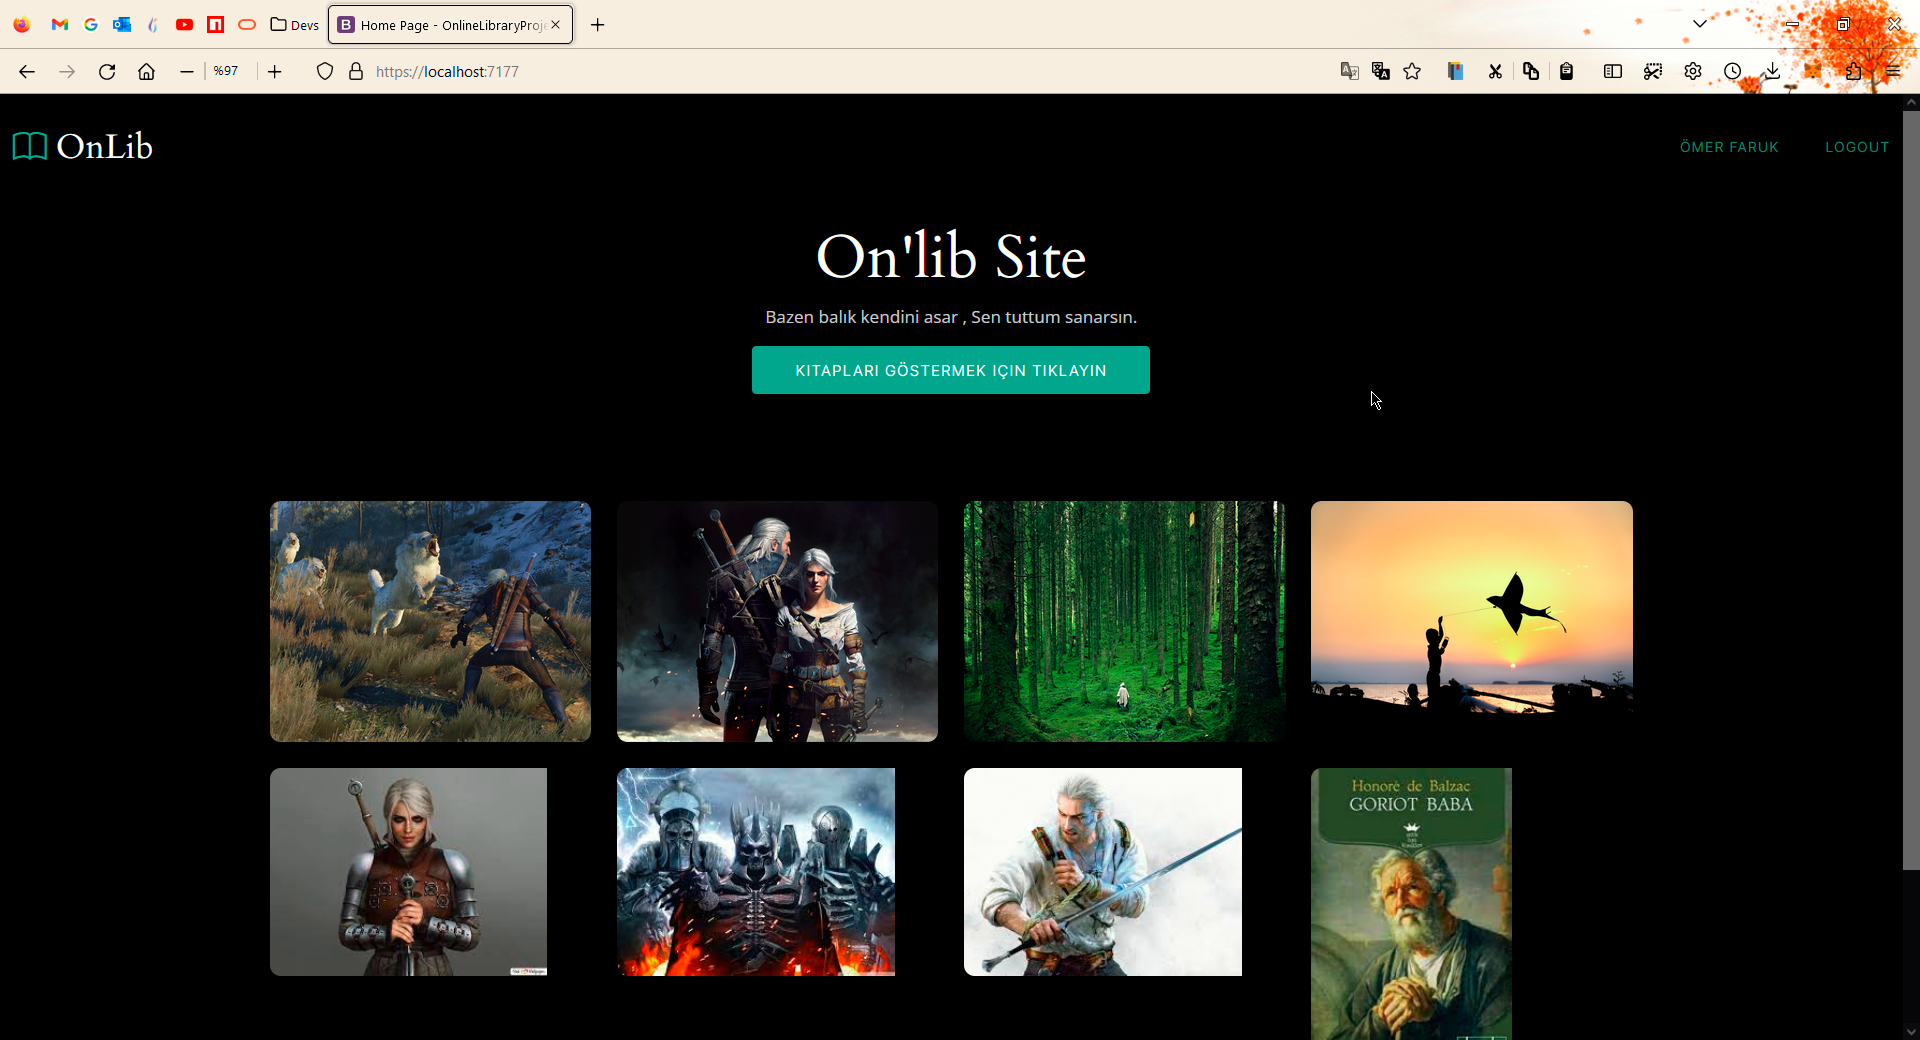Go forward to next page
1920x1040 pixels.
coord(67,71)
